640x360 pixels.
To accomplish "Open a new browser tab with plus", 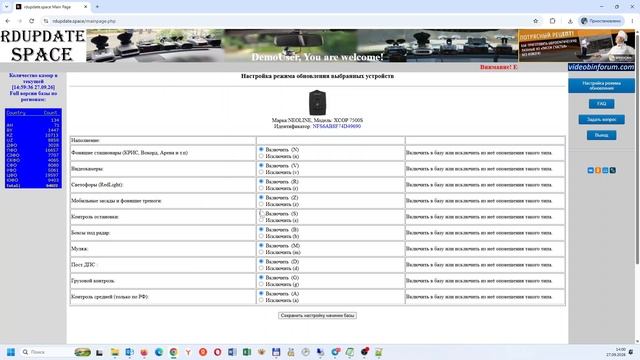I will click(97, 7).
